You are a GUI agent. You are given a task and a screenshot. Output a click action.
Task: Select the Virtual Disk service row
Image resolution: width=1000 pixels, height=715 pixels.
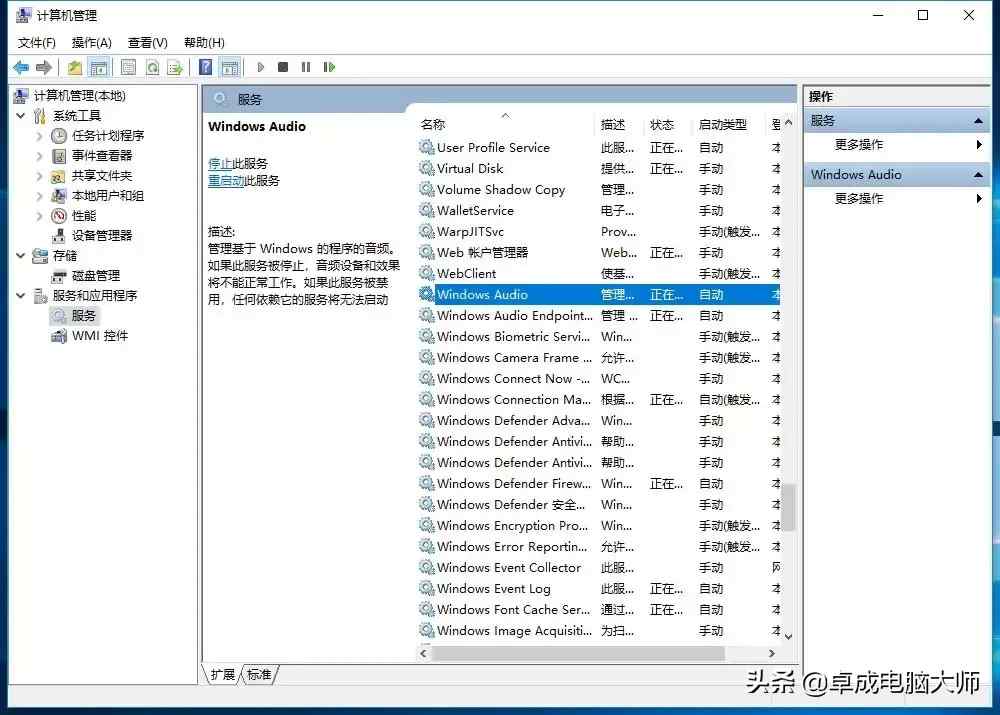point(599,168)
